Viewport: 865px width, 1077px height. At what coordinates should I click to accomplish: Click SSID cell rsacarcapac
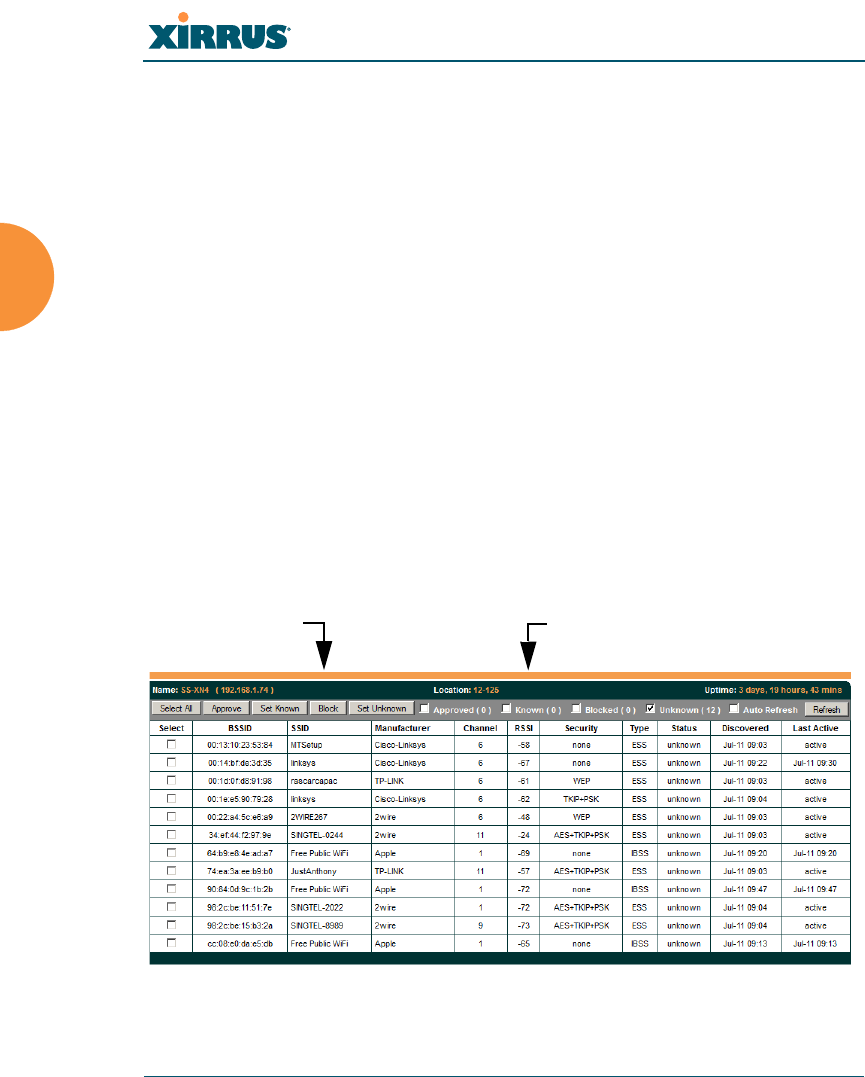313,781
